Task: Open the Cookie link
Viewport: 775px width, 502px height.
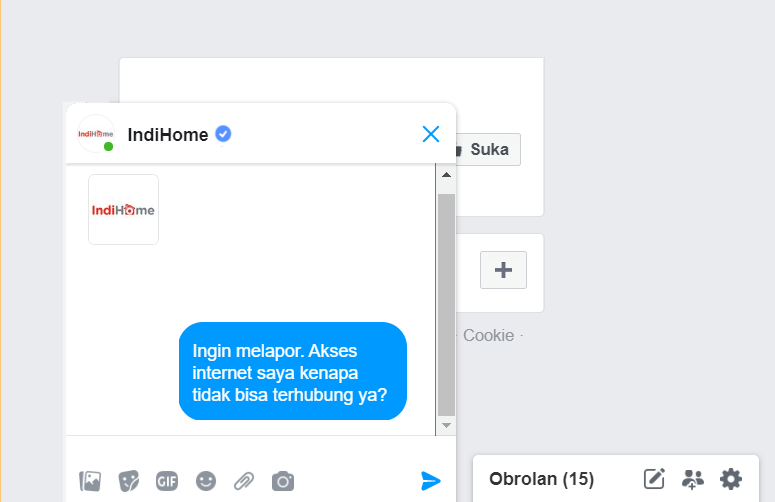Action: pos(488,335)
